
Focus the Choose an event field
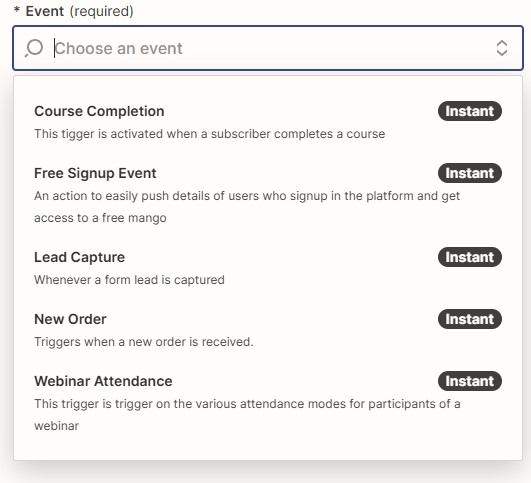click(x=268, y=48)
